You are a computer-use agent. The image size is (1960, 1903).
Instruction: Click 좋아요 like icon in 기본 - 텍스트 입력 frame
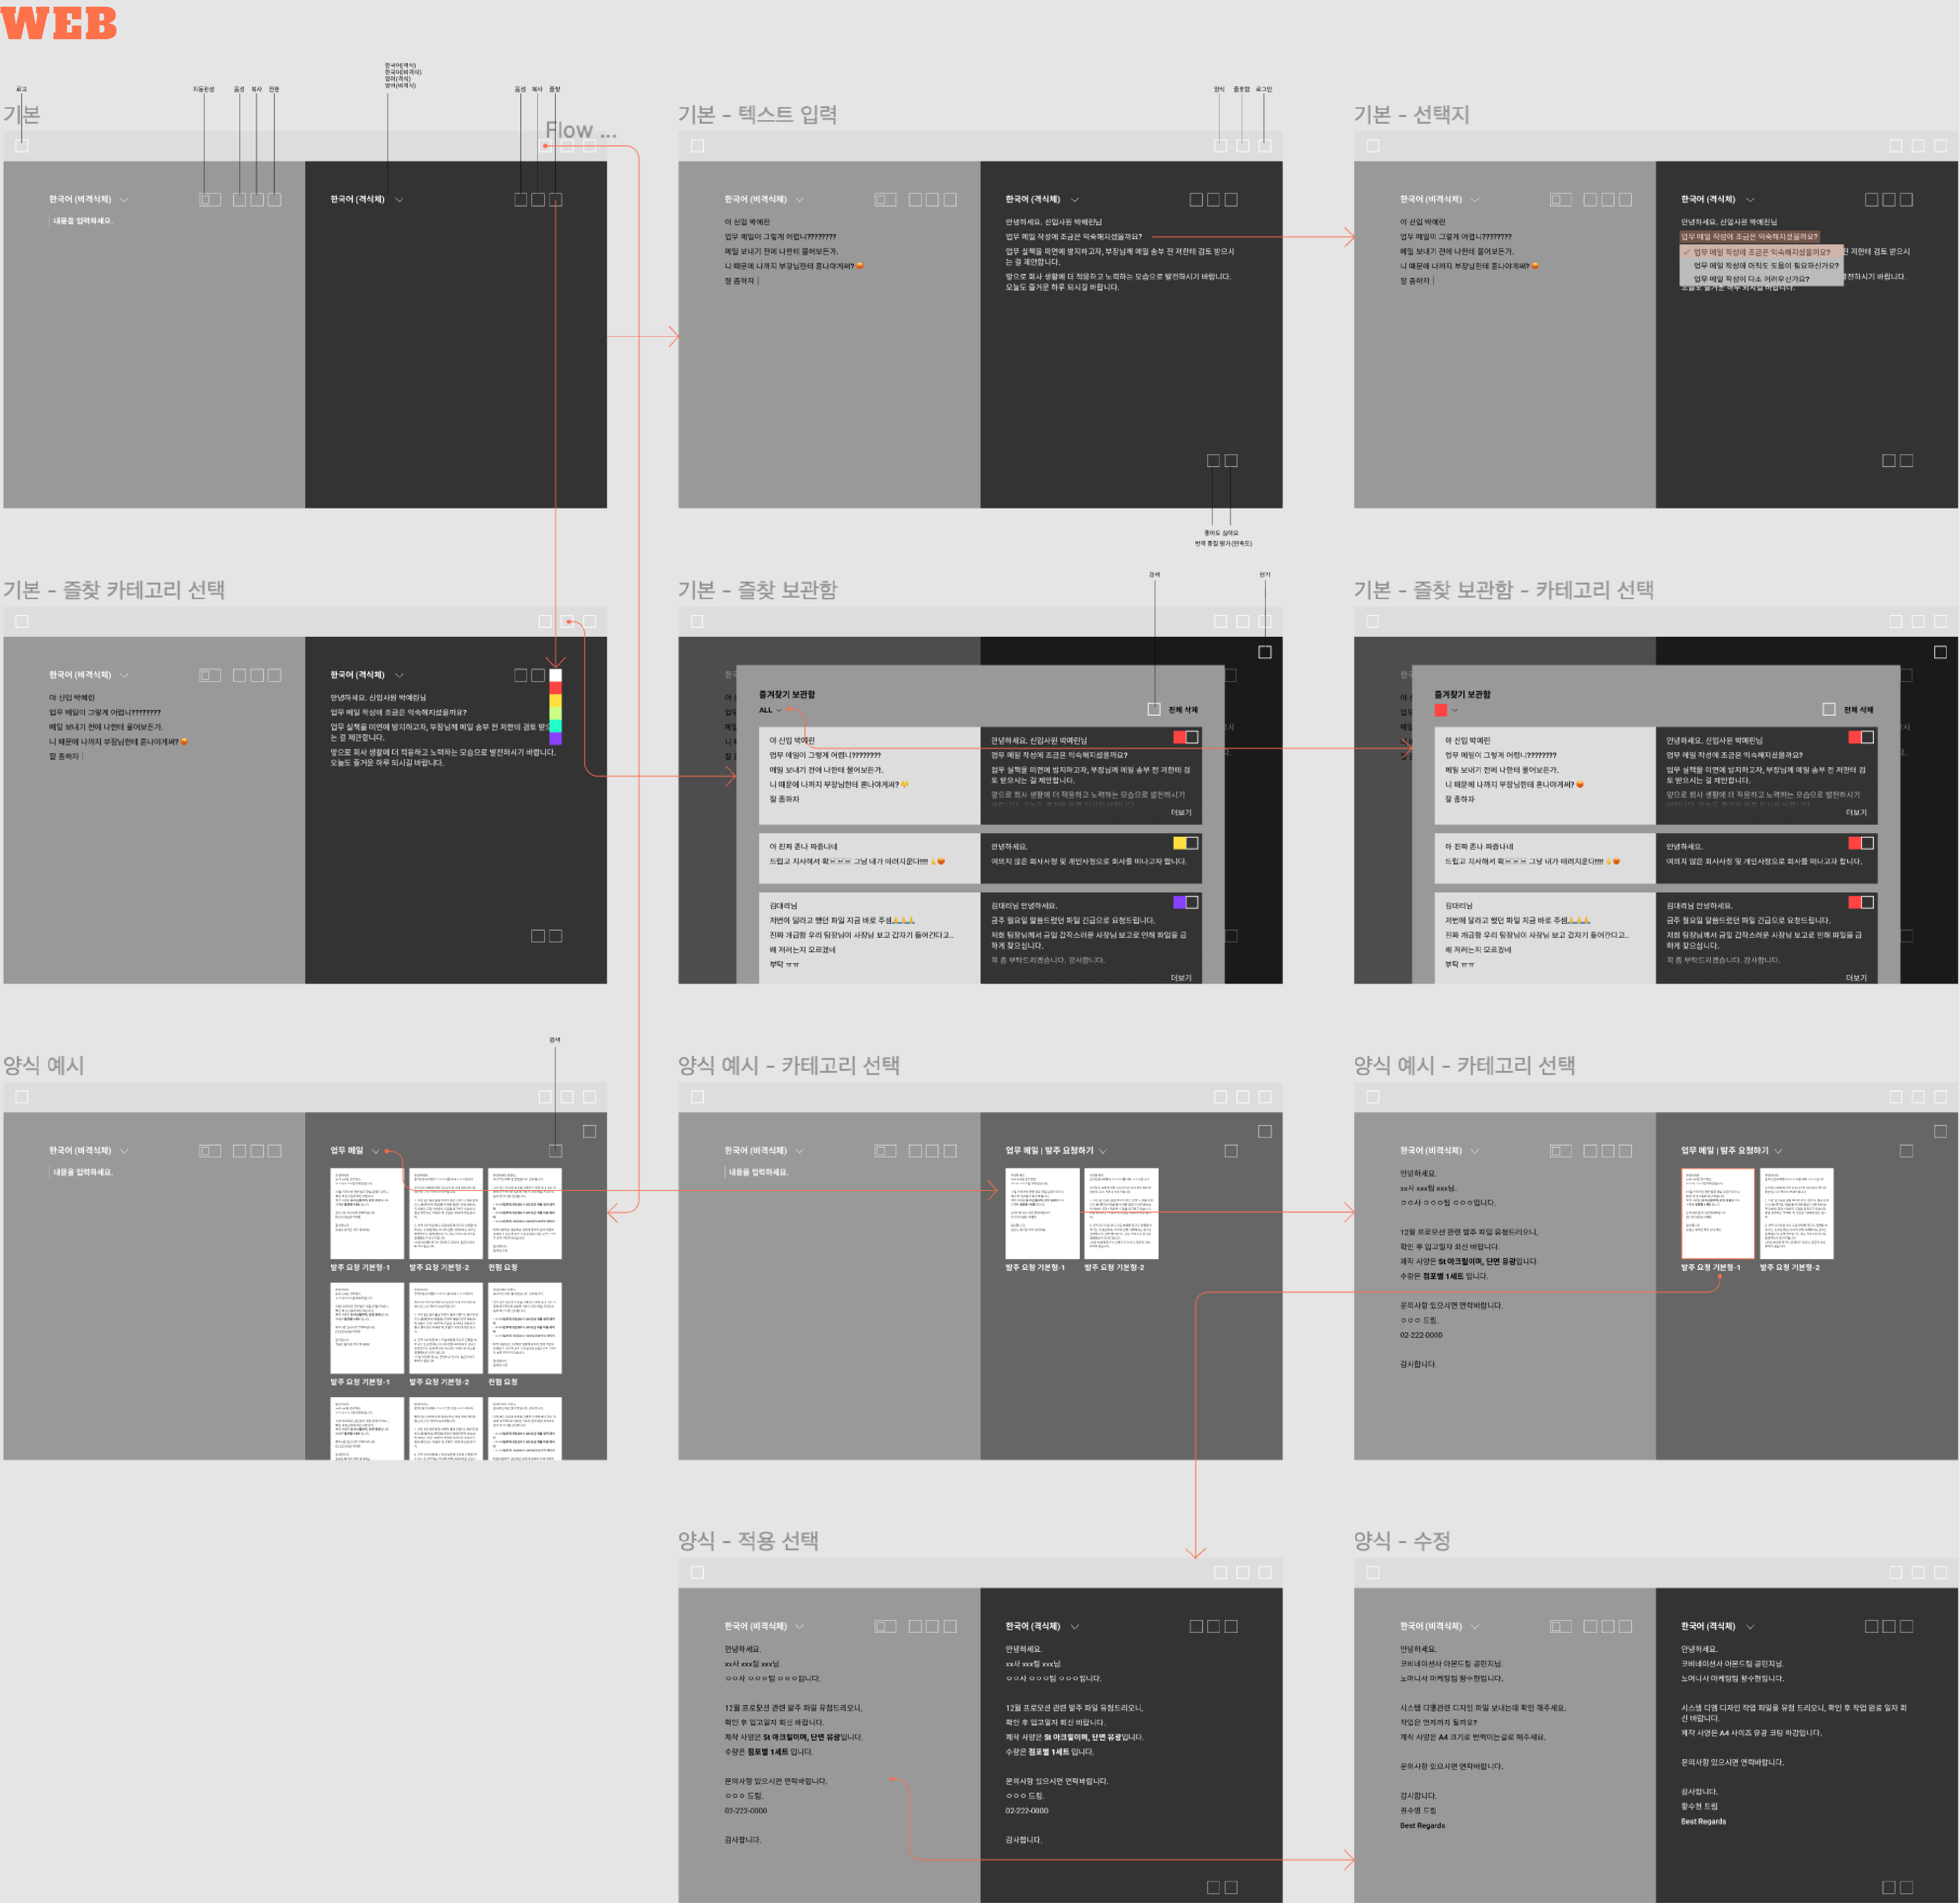1213,461
